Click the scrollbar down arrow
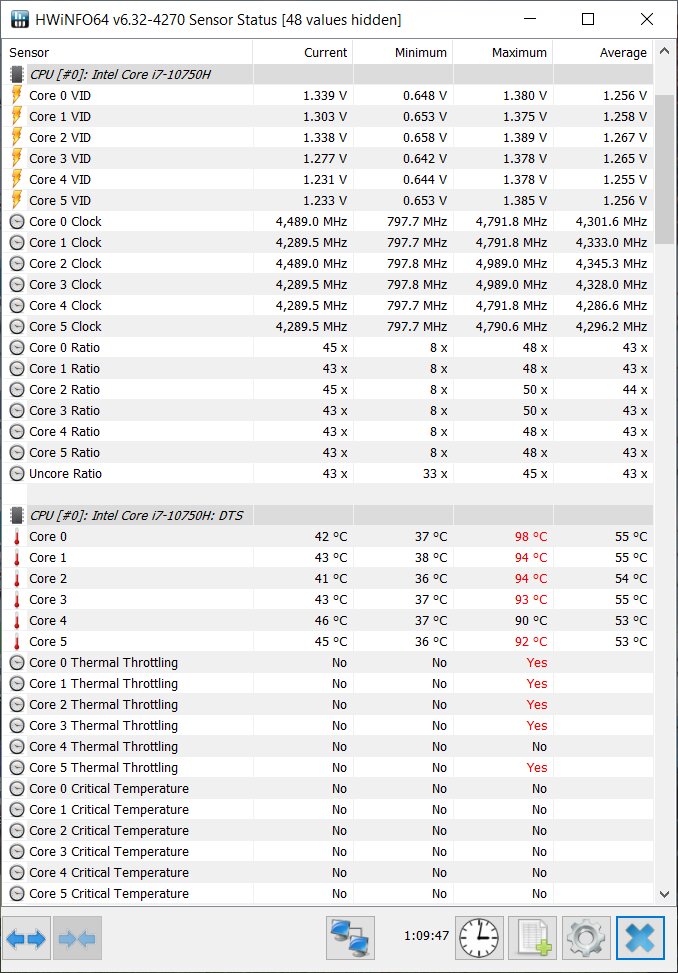This screenshot has height=973, width=678. pos(664,894)
